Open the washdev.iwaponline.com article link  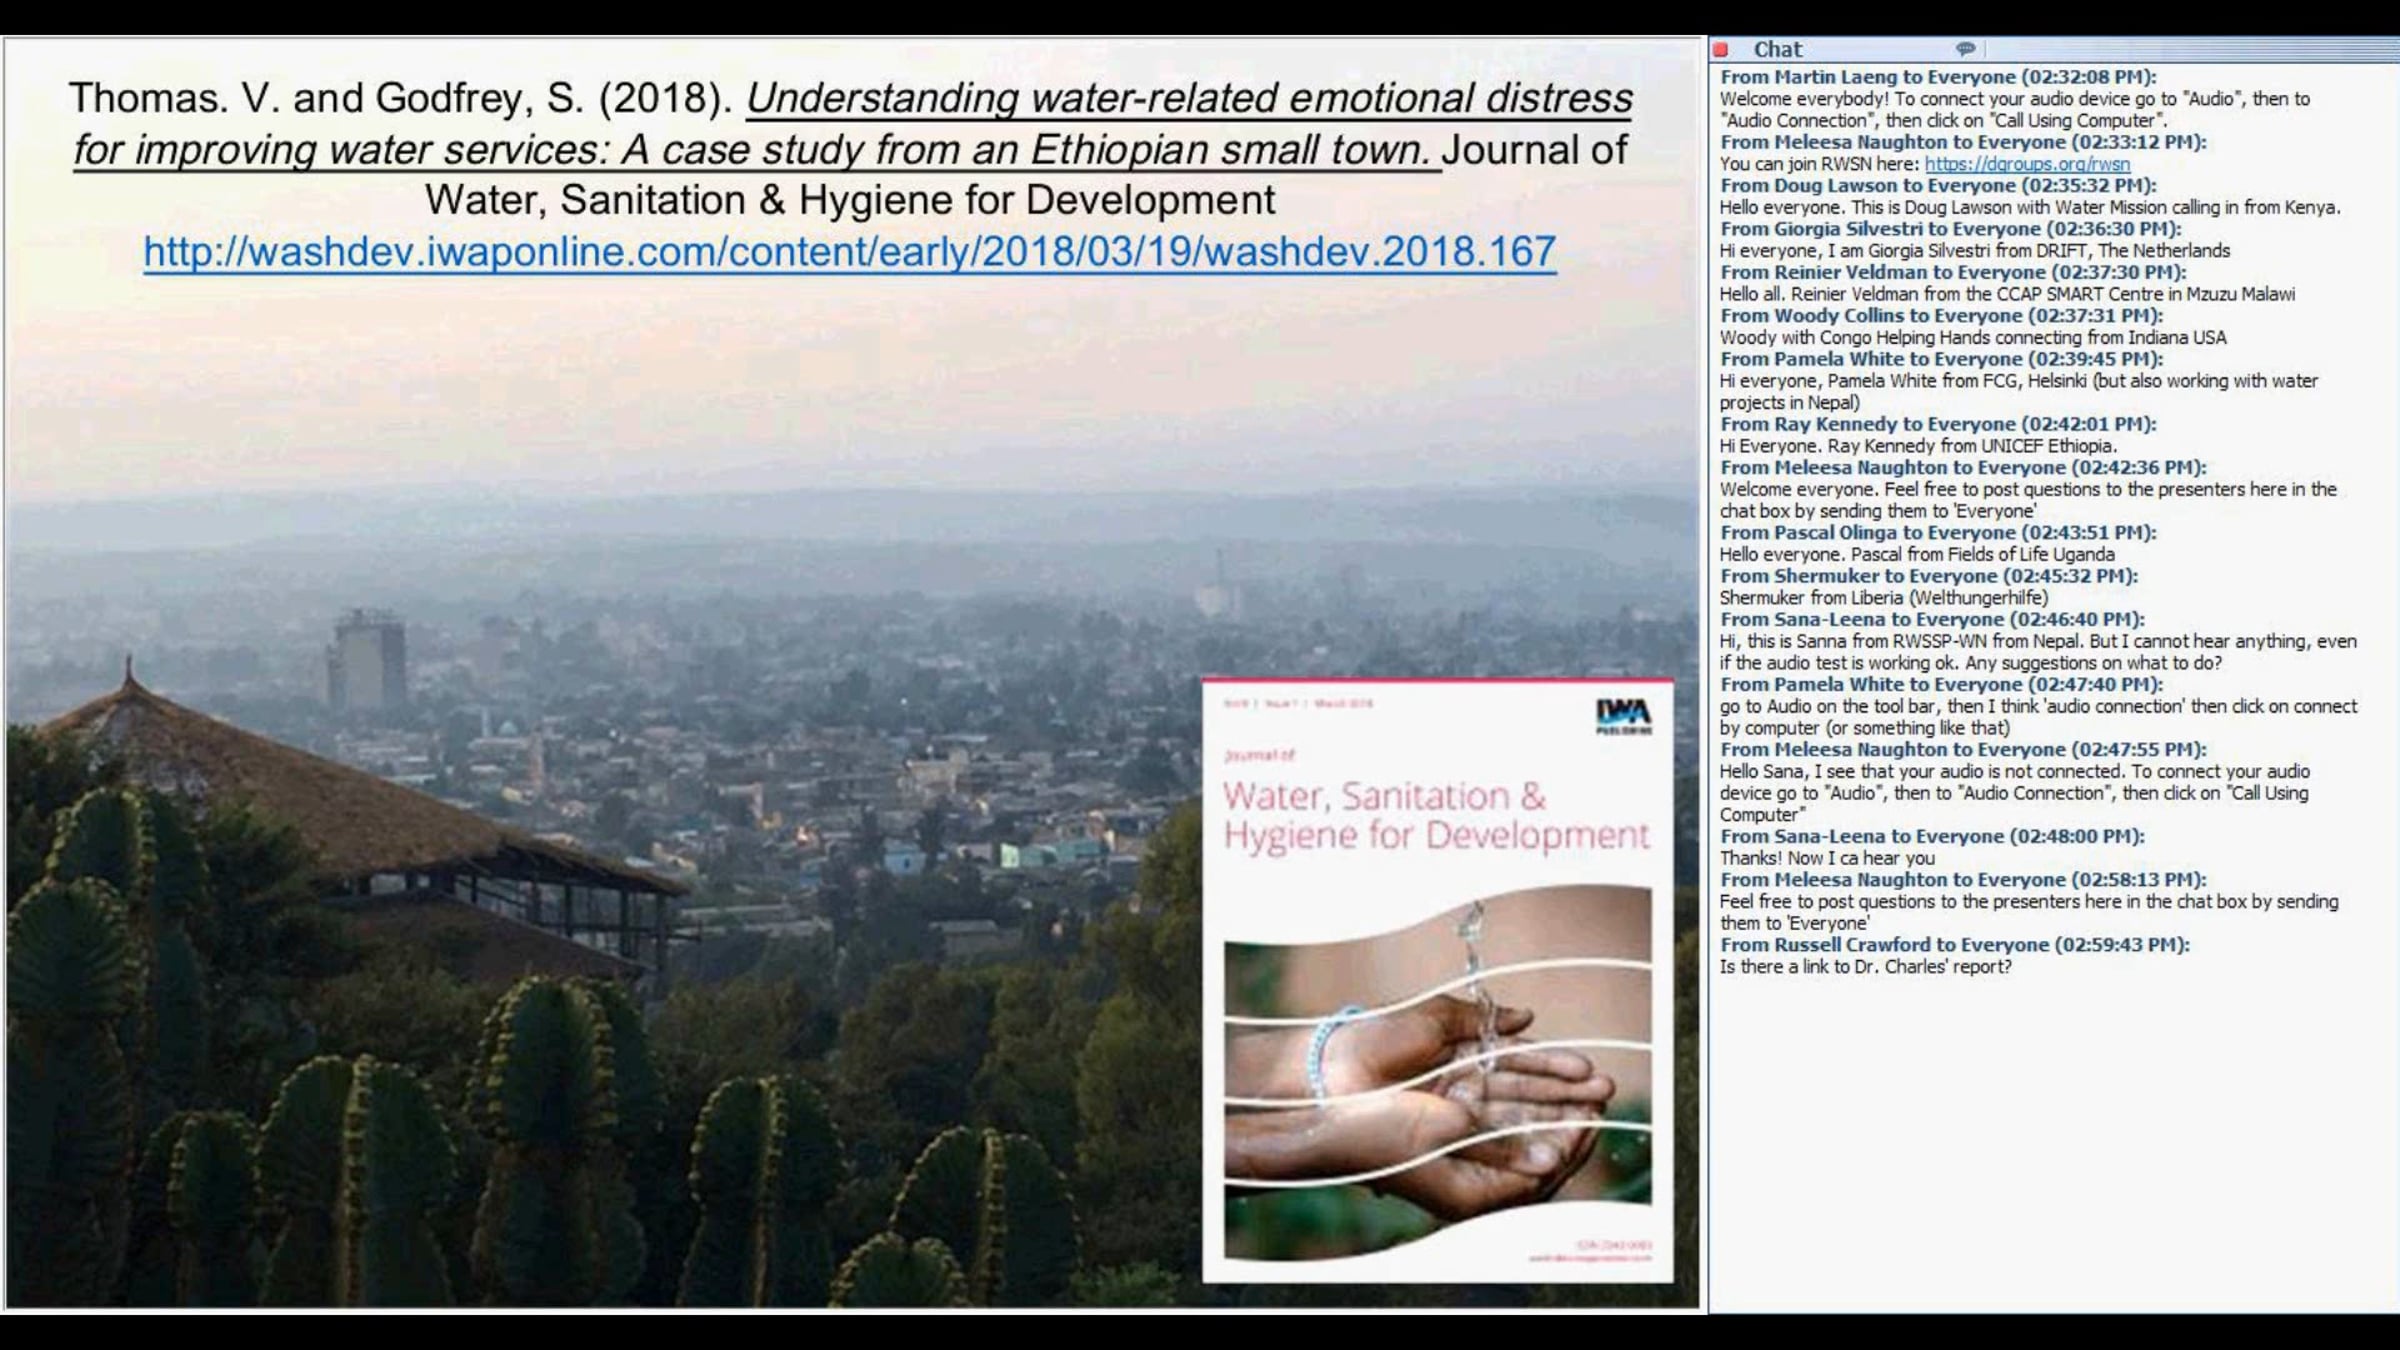point(849,252)
